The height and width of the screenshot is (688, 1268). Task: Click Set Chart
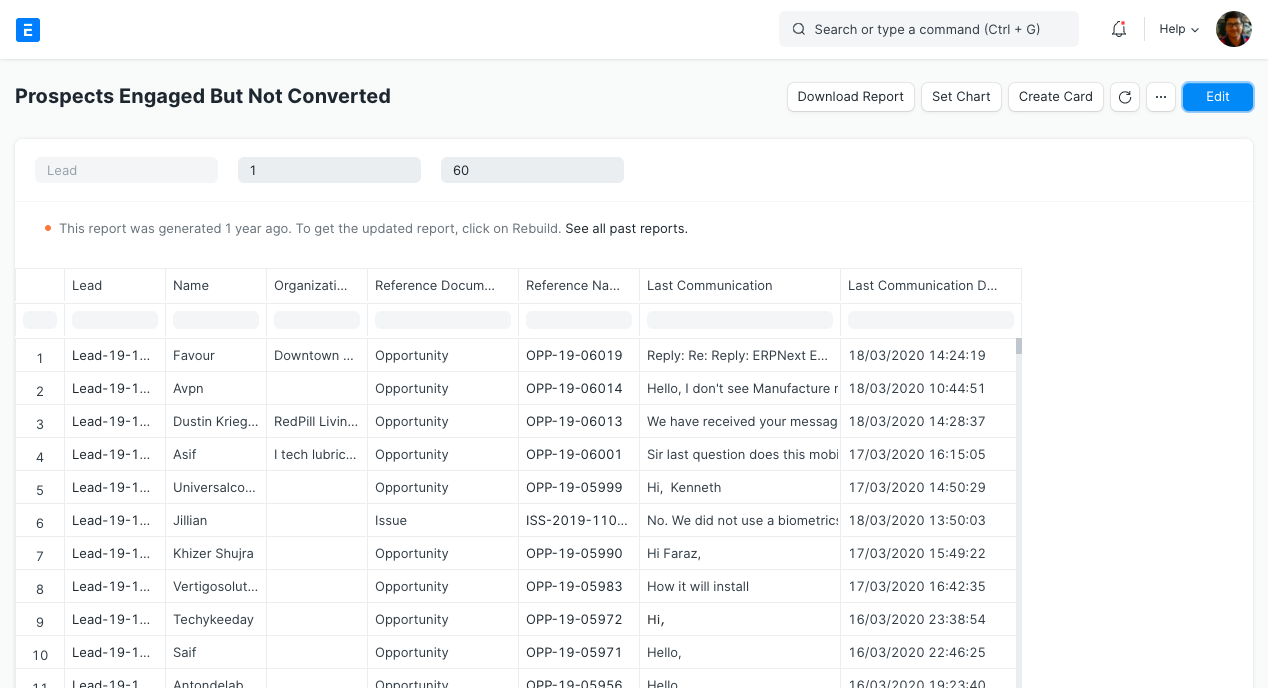pos(961,97)
